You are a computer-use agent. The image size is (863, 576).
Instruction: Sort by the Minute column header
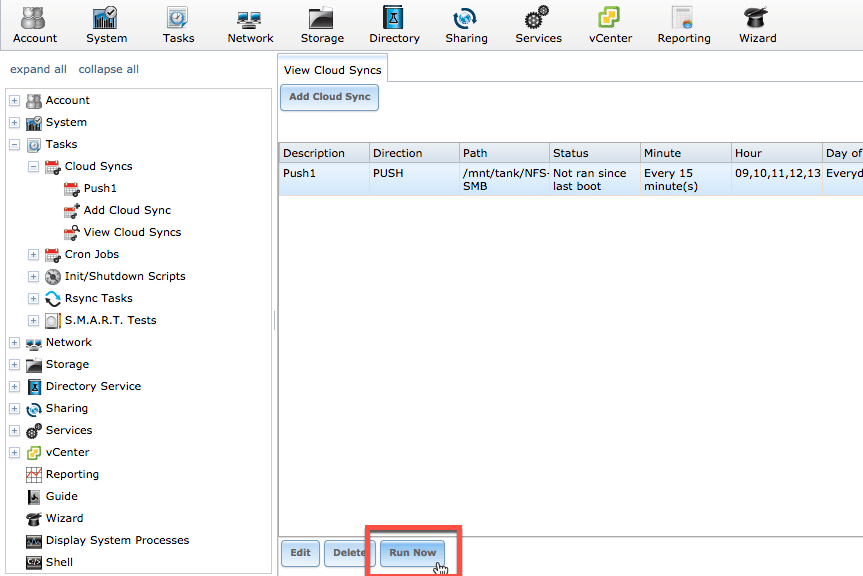[686, 153]
